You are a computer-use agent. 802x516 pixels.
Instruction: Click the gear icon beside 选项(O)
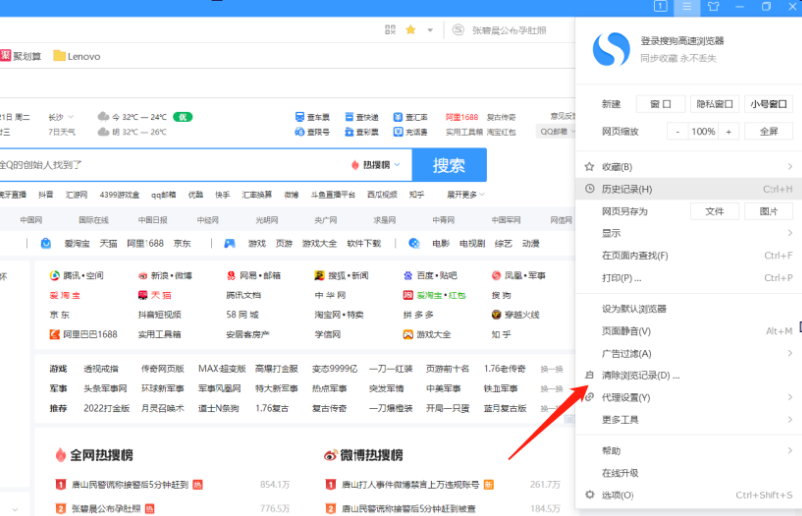tap(590, 495)
